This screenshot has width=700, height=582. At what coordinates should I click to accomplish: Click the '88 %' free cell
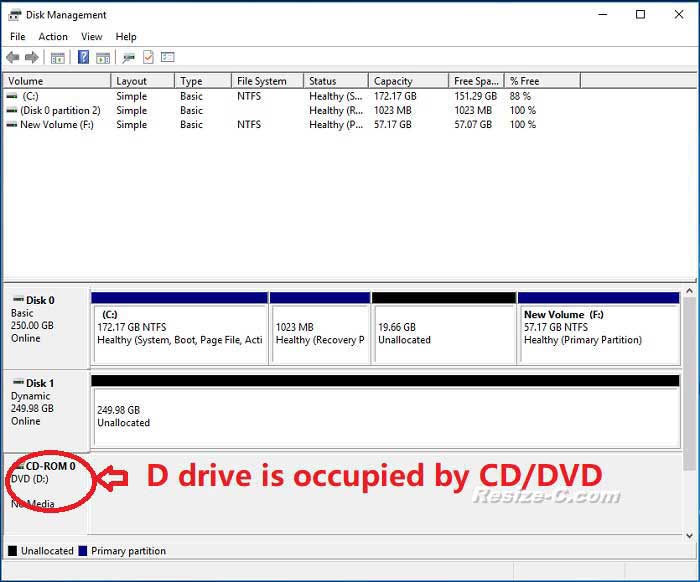pos(520,96)
